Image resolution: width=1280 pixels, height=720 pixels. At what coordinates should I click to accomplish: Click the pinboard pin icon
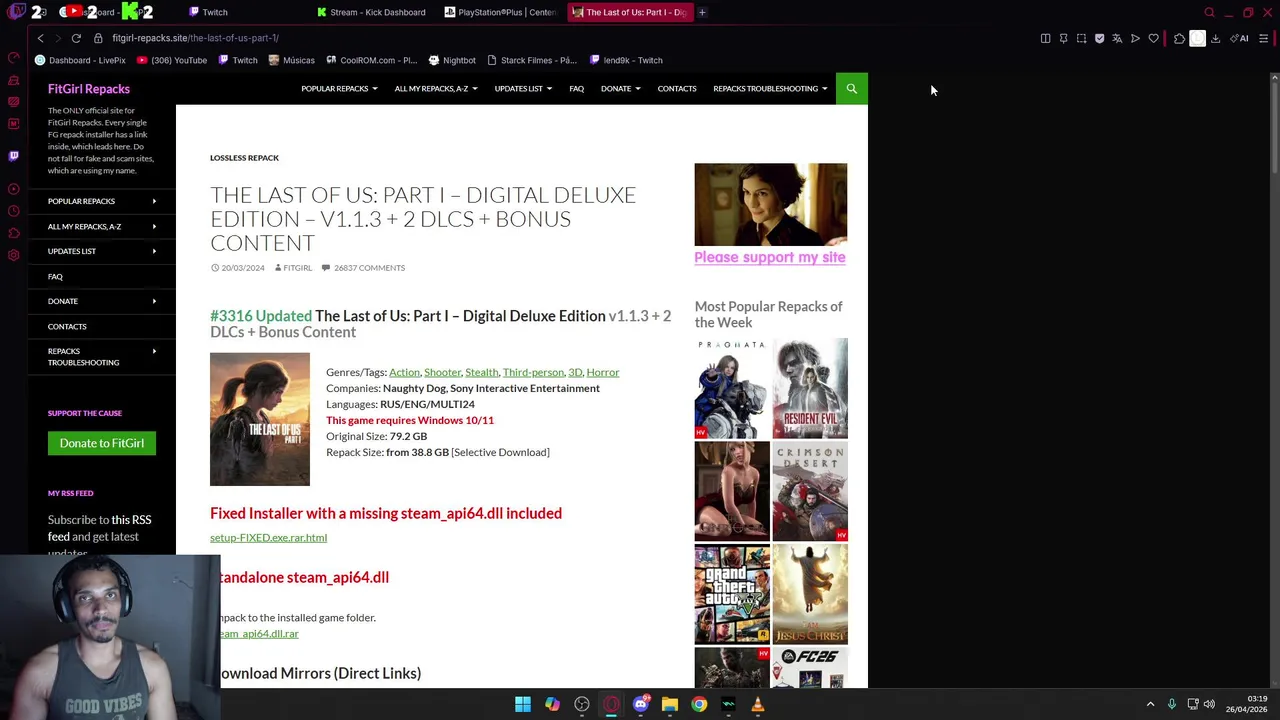[1064, 38]
